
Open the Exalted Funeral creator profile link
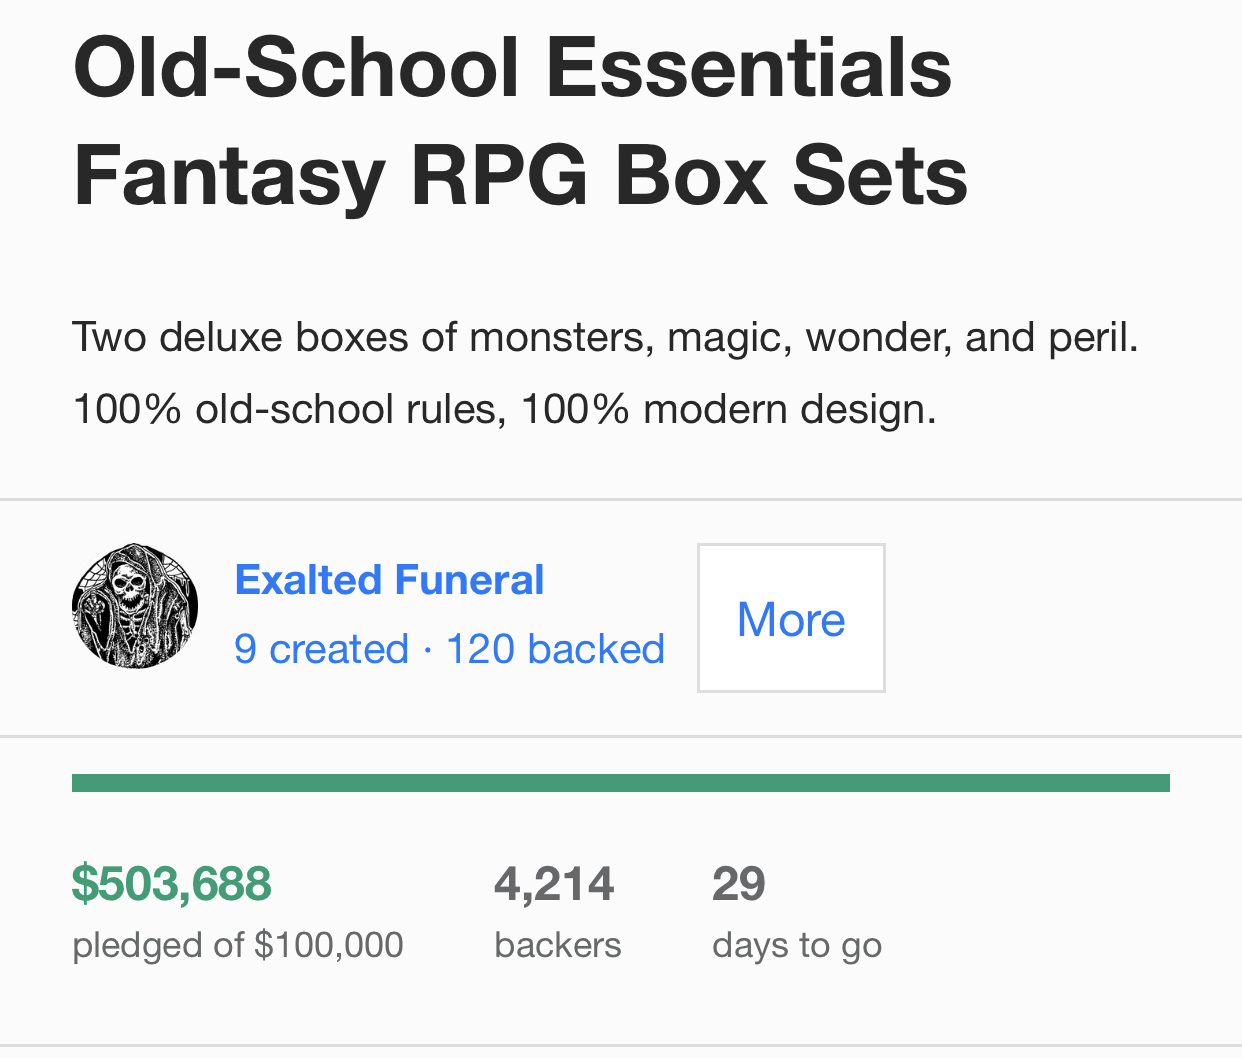(389, 580)
